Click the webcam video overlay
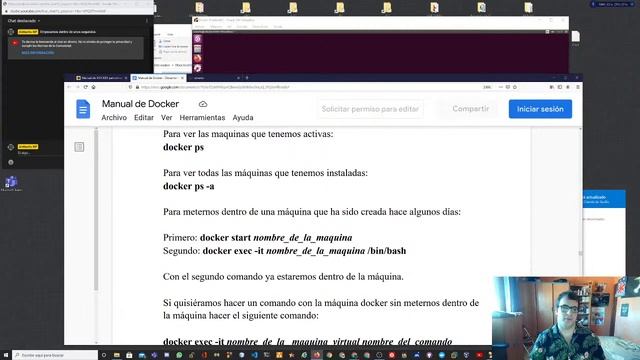This screenshot has width=640, height=360. click(566, 318)
